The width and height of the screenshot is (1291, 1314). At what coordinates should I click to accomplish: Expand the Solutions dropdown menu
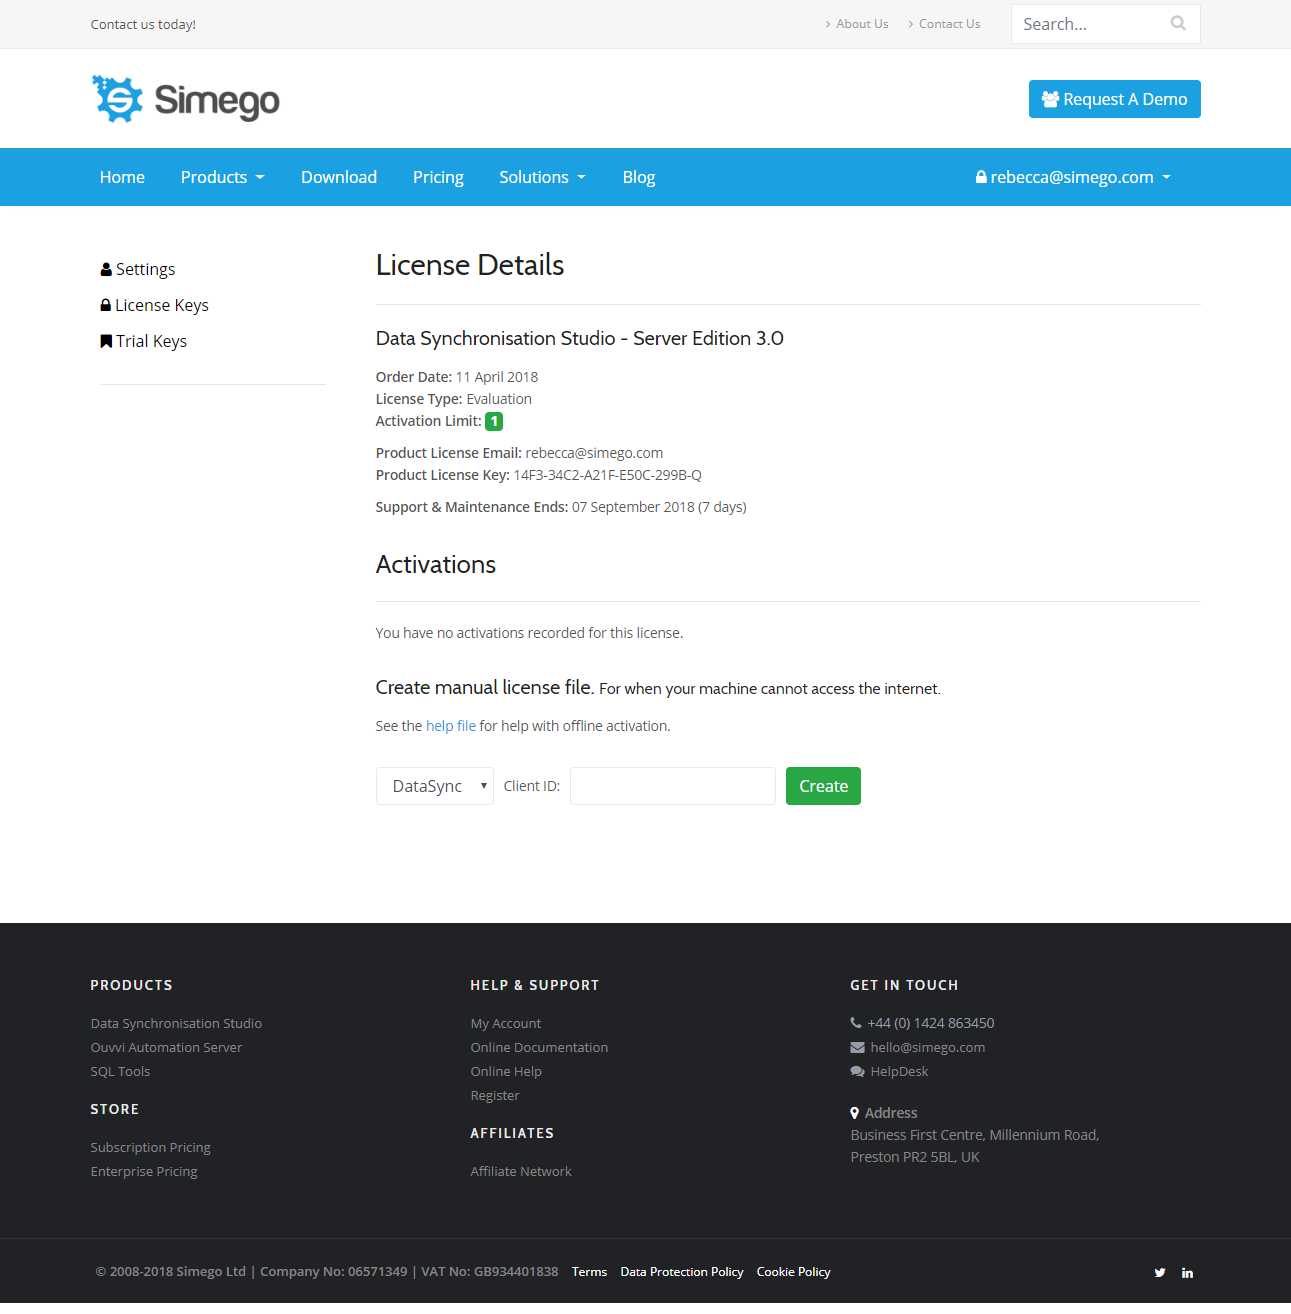point(542,177)
